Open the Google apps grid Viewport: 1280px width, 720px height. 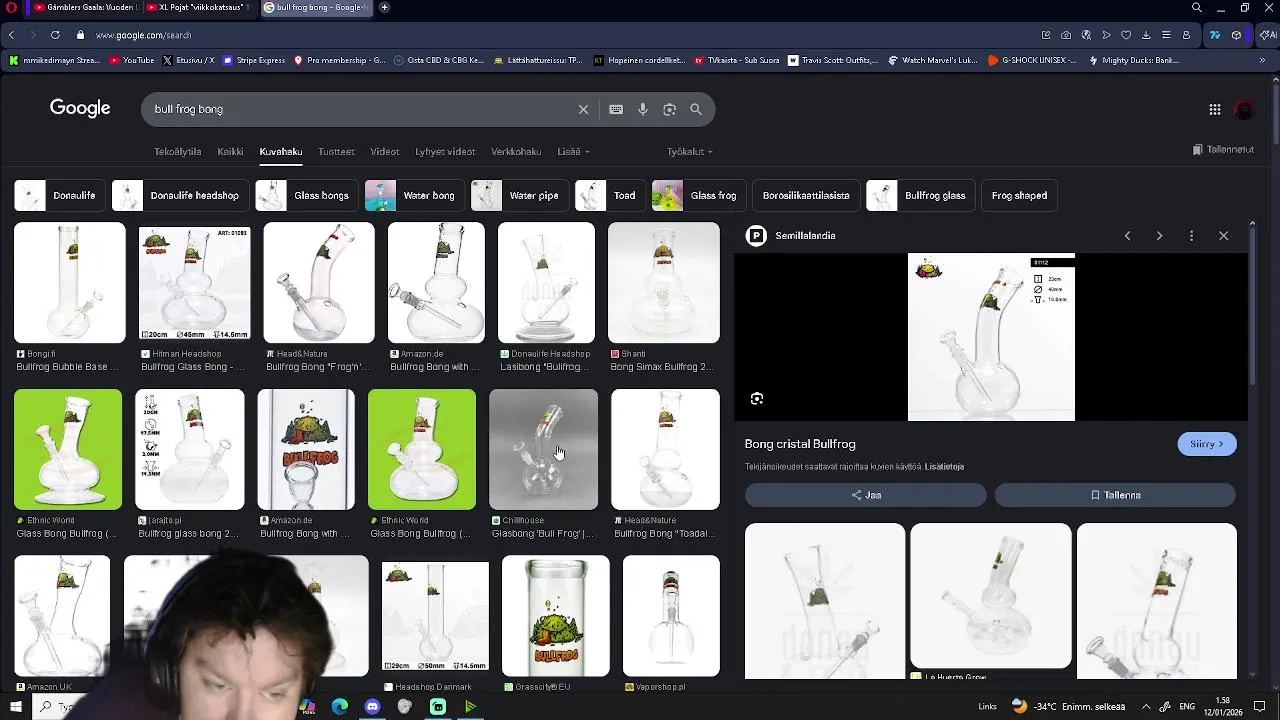coord(1215,109)
